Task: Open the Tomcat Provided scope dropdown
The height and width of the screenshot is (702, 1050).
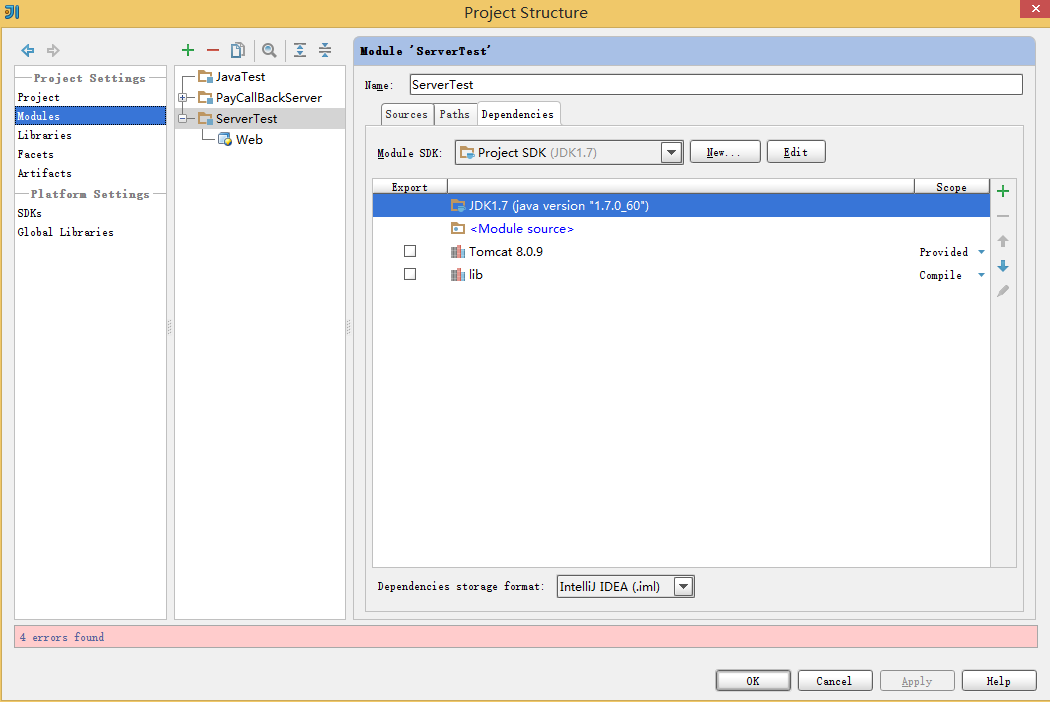Action: 981,252
